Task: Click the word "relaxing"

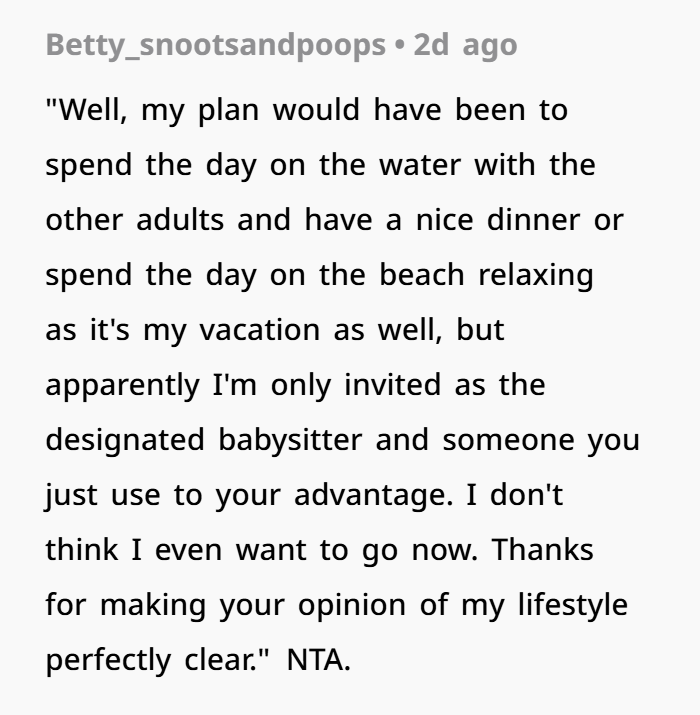Action: 536,275
